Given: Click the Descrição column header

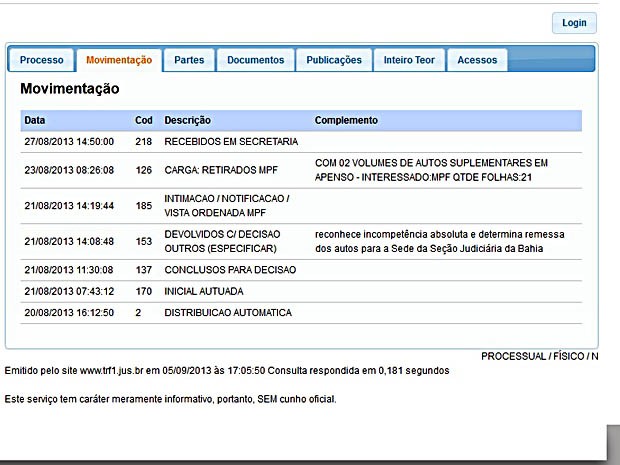Looking at the screenshot, I should click(187, 121).
